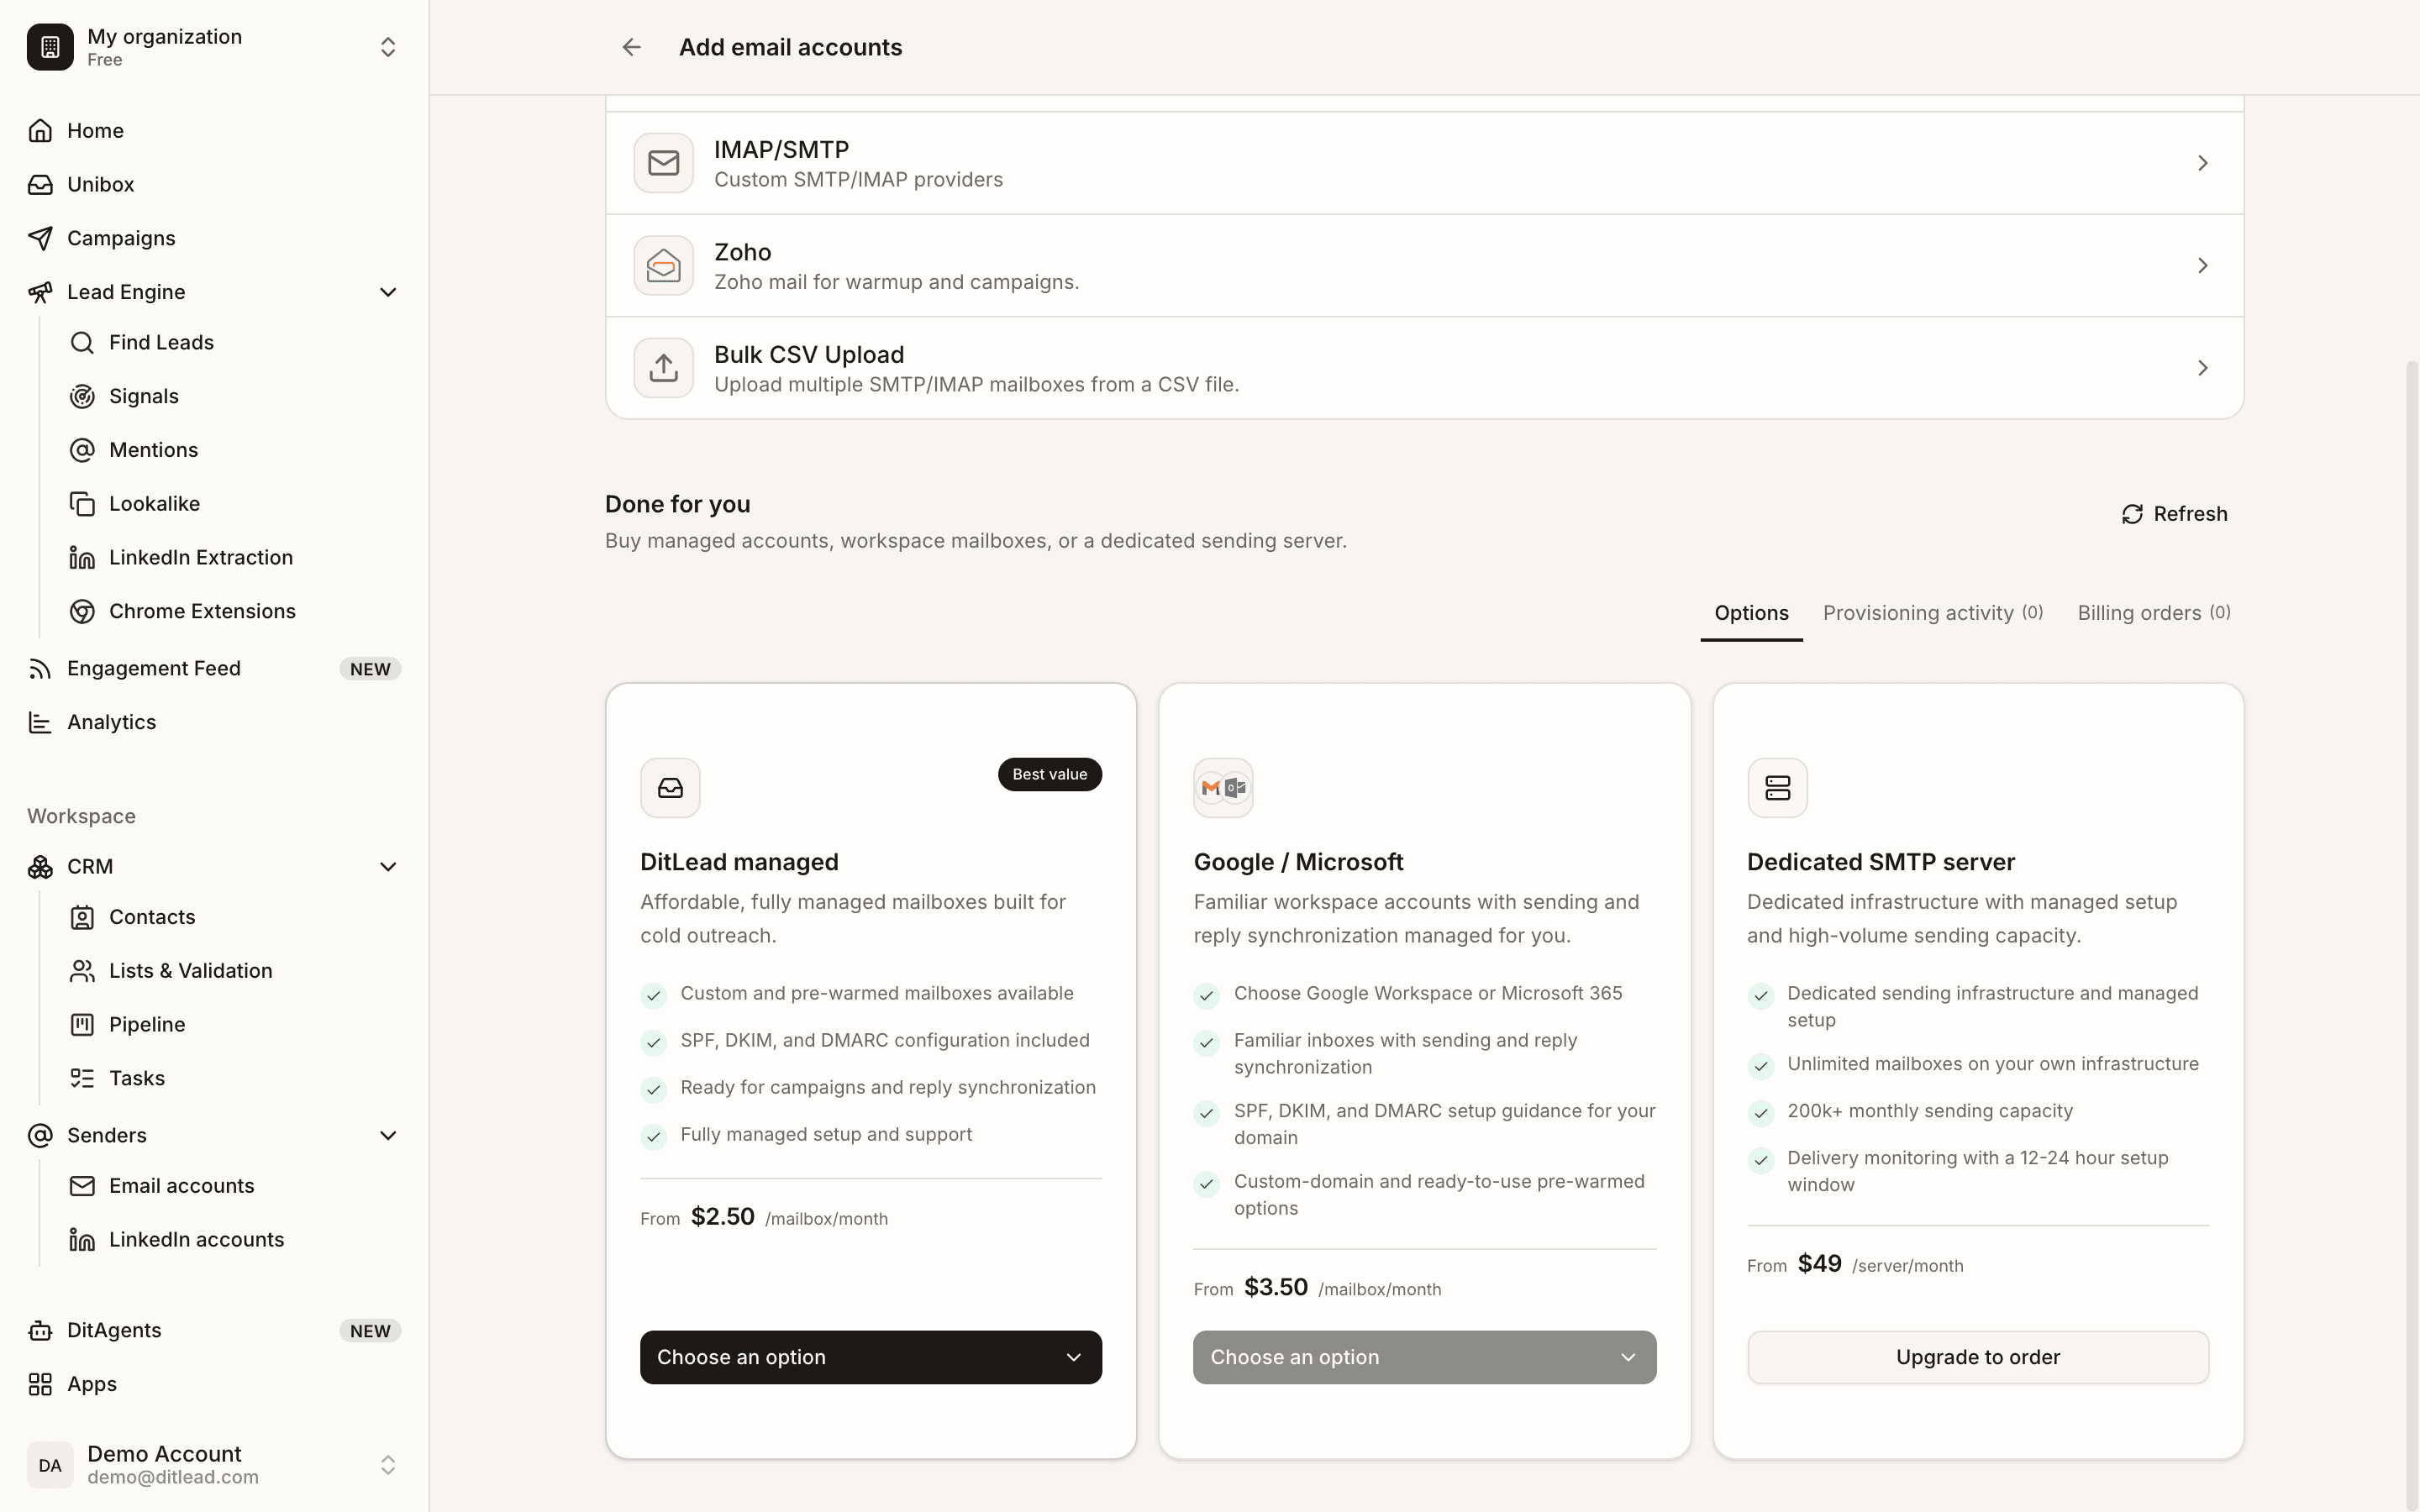This screenshot has height=1512, width=2420.
Task: Switch to the Billing orders tab
Action: point(2154,613)
